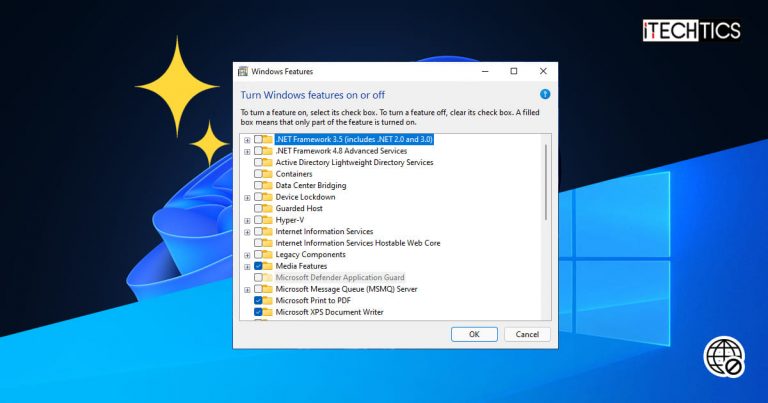The image size is (768, 403).
Task: Open the blue help icon
Action: pos(545,94)
